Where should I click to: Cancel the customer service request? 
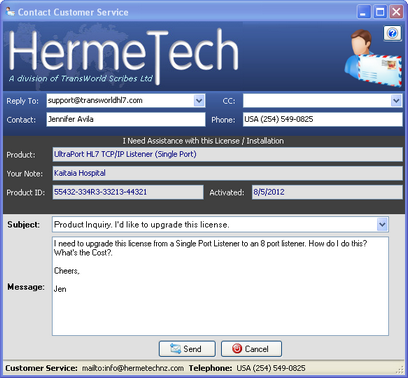tap(251, 349)
